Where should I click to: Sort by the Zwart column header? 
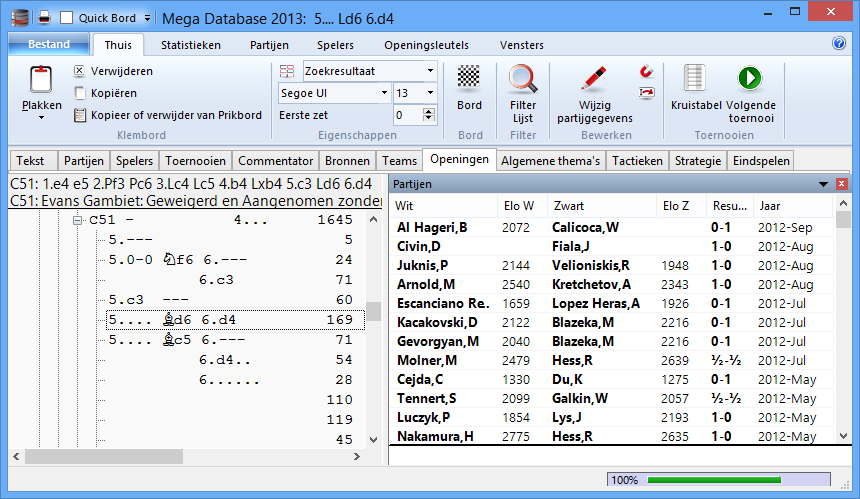(x=602, y=206)
